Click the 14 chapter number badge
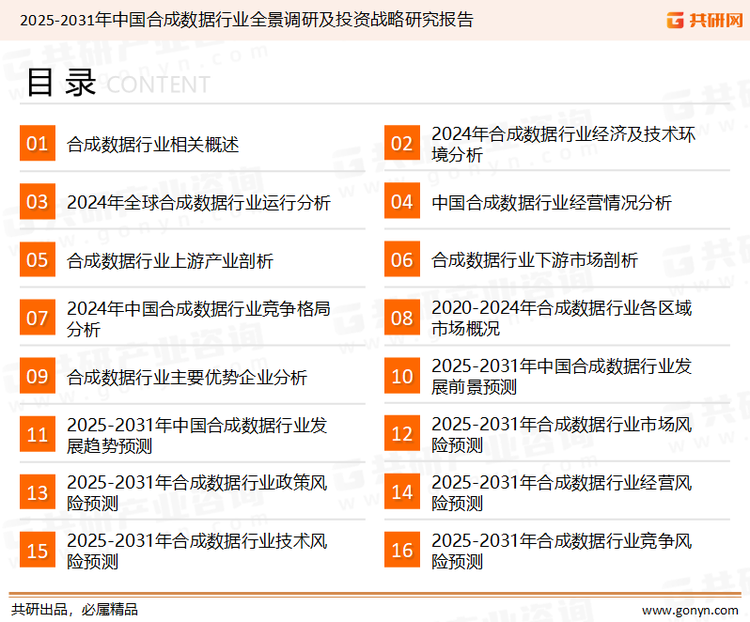 pos(402,493)
